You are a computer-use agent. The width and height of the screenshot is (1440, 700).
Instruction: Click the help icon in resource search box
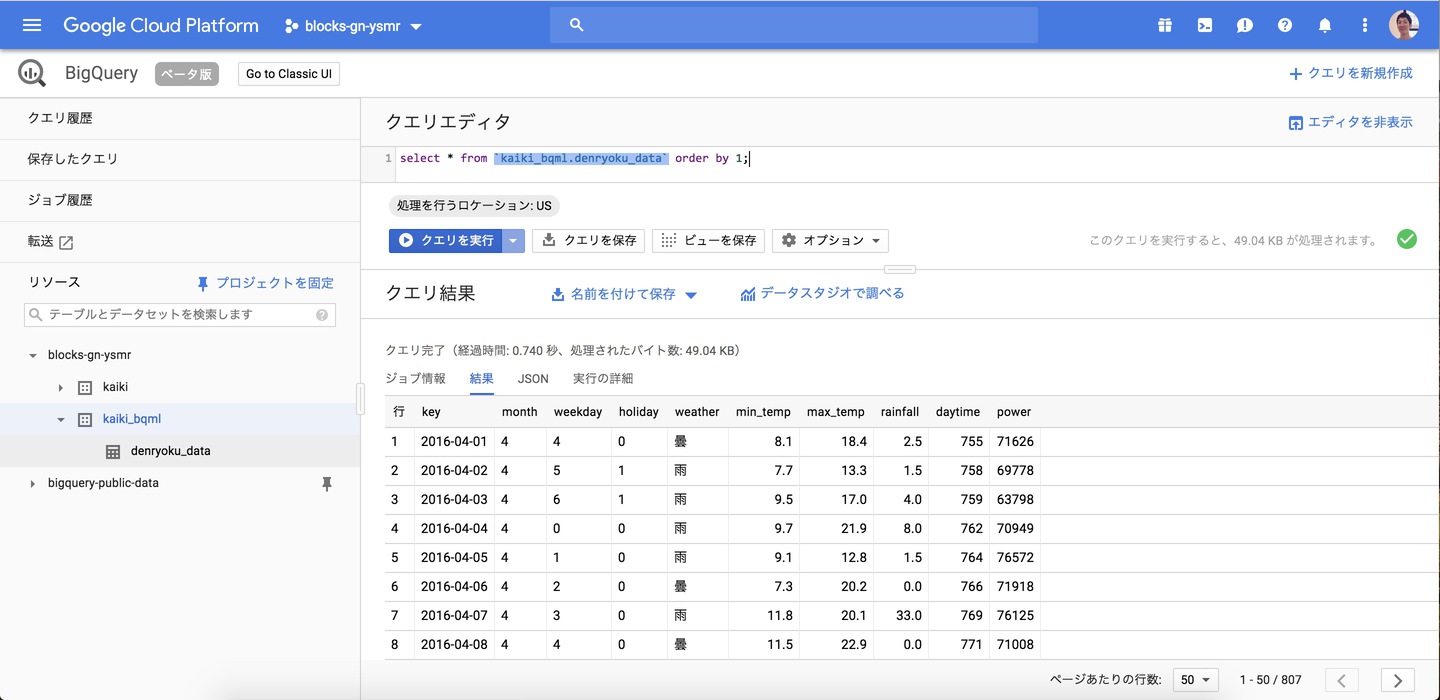[x=322, y=315]
